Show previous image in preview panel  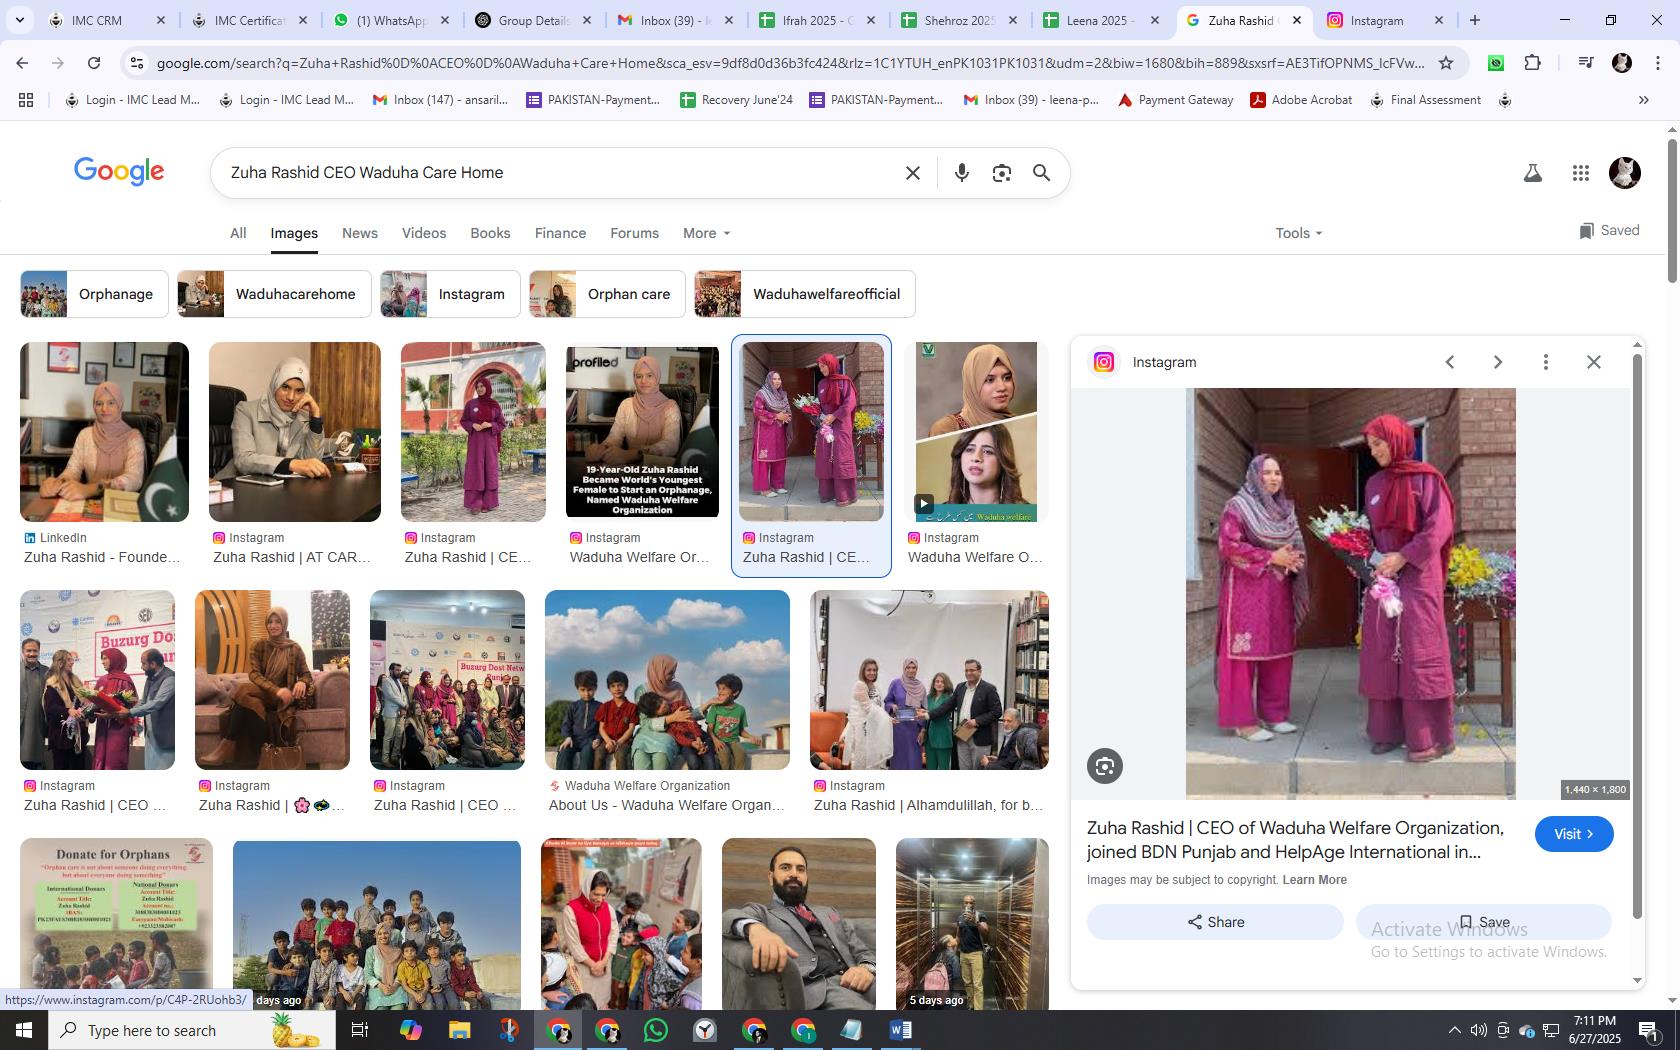click(1449, 362)
